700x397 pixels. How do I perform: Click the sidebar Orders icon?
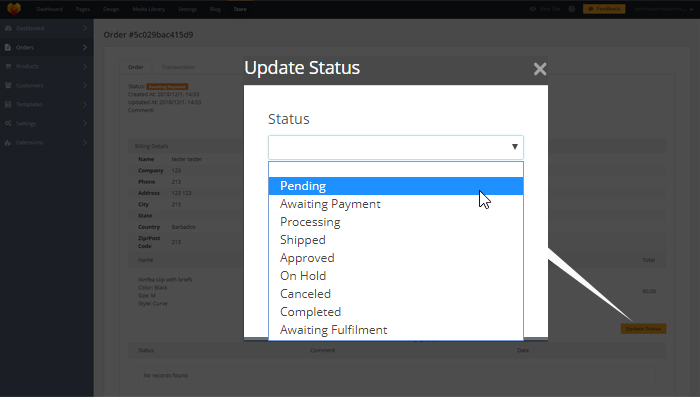point(8,47)
